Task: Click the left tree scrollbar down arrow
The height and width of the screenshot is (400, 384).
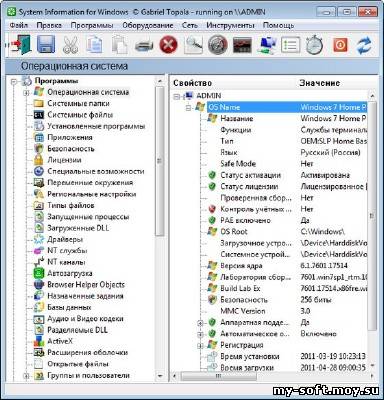Action: tap(160, 376)
